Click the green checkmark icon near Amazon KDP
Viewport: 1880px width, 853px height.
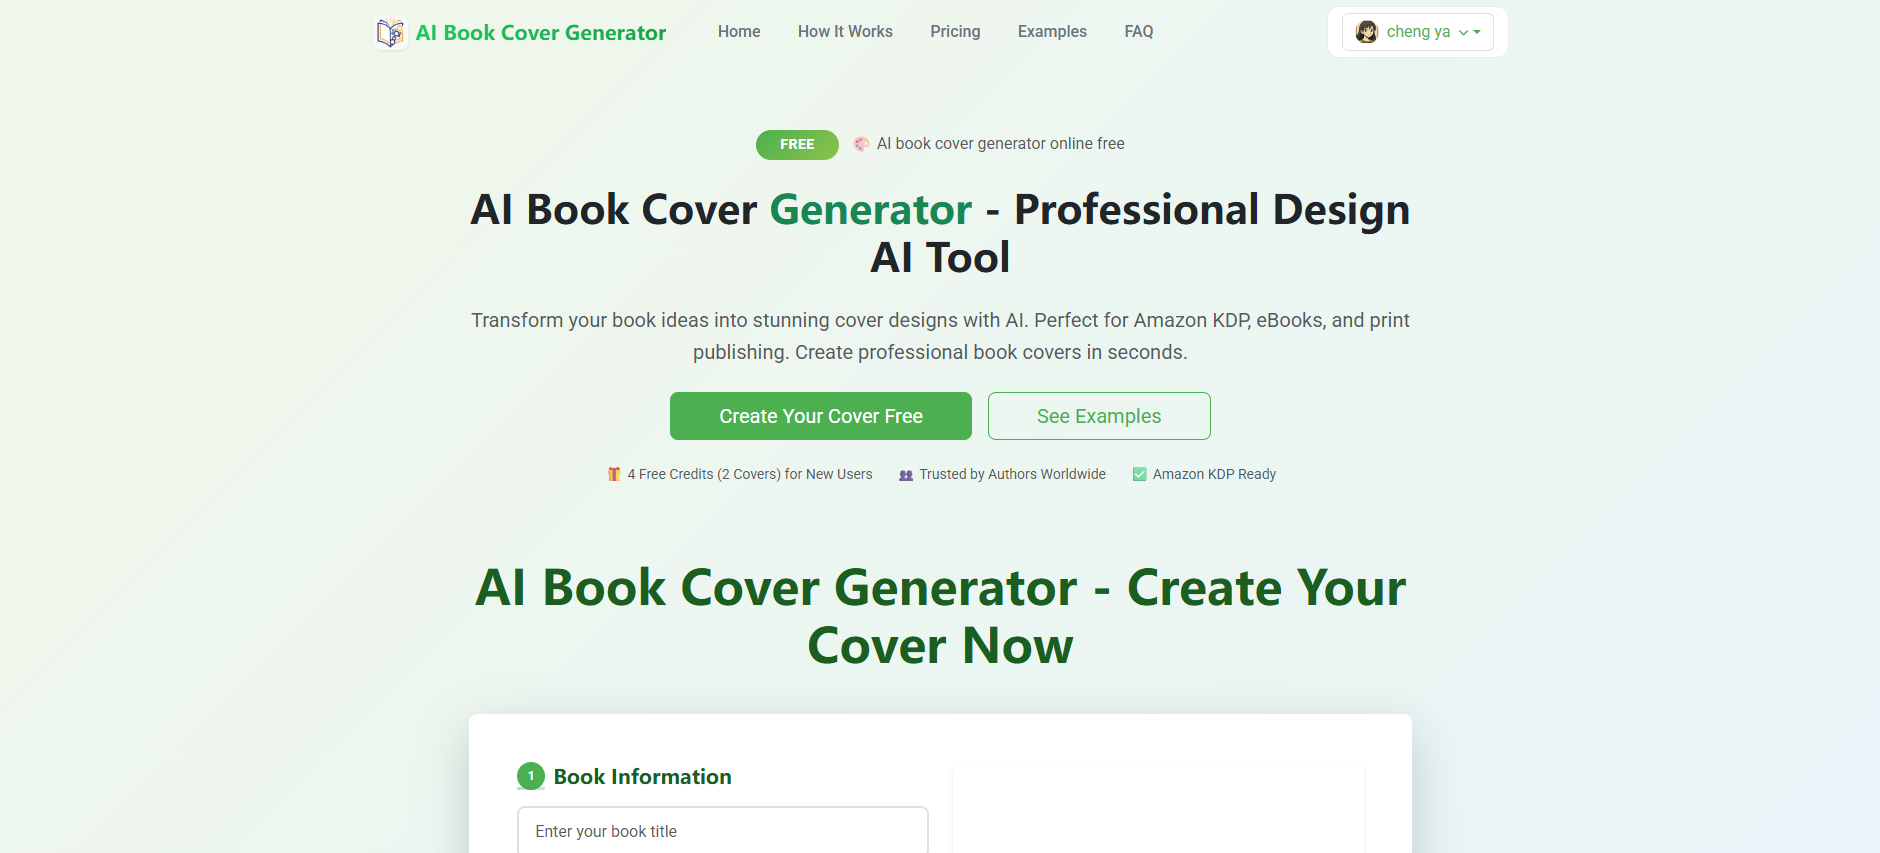[1139, 474]
